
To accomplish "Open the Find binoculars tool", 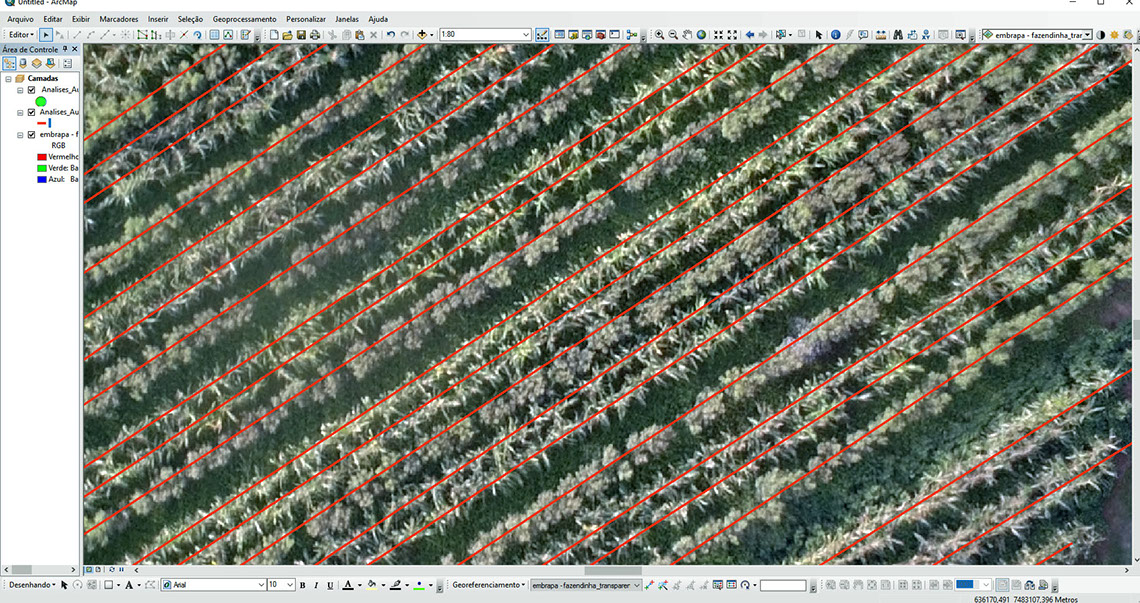I will pyautogui.click(x=898, y=35).
